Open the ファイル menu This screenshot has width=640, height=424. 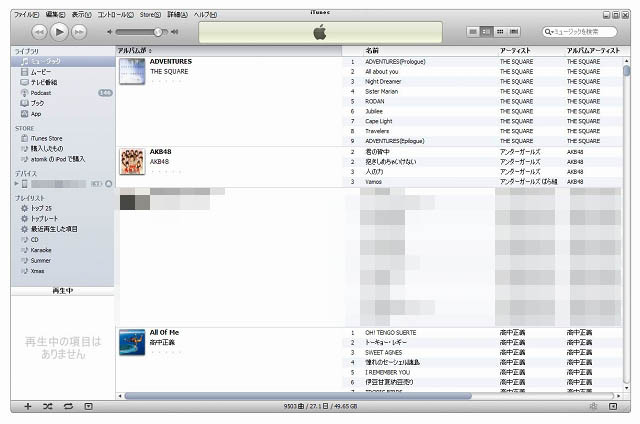(27, 15)
